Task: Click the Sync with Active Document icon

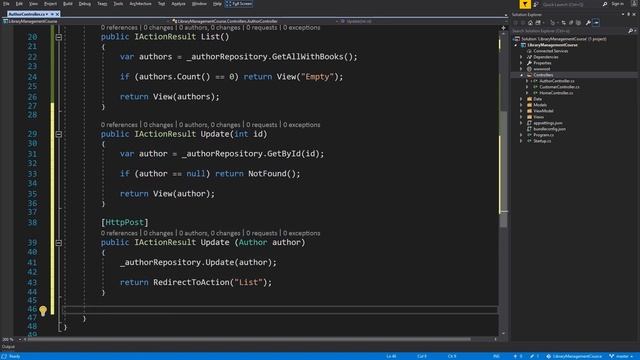Action: (x=564, y=22)
